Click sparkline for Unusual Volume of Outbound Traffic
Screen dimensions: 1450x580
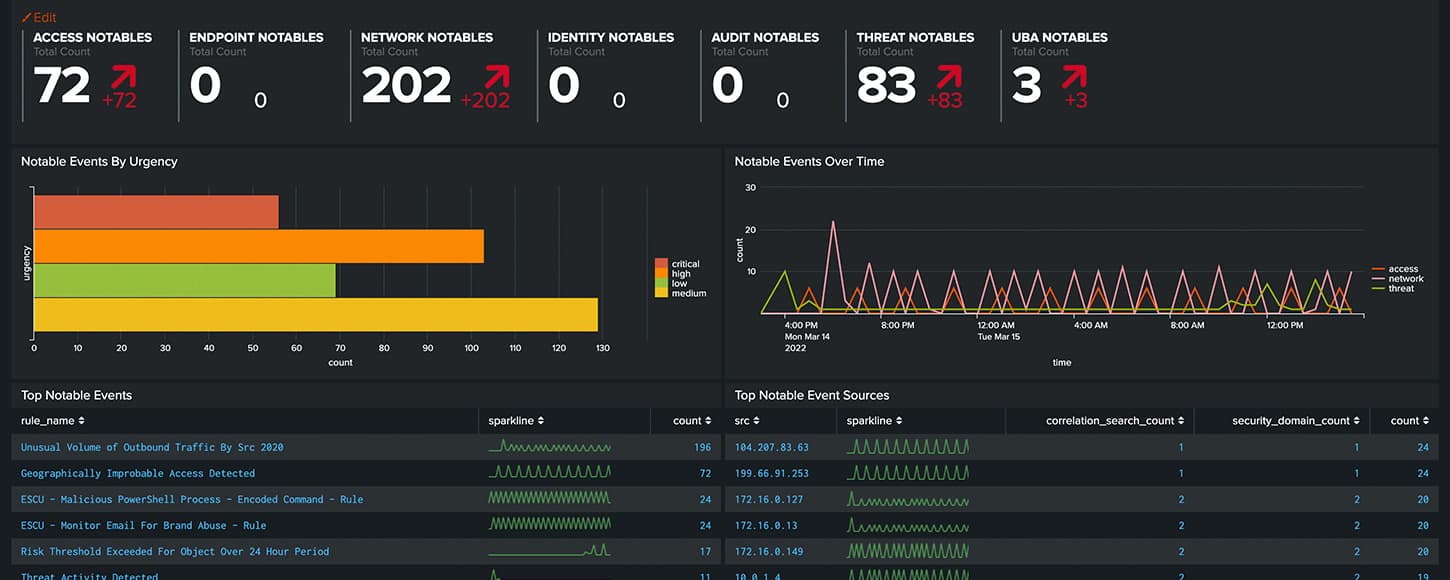[x=549, y=446]
